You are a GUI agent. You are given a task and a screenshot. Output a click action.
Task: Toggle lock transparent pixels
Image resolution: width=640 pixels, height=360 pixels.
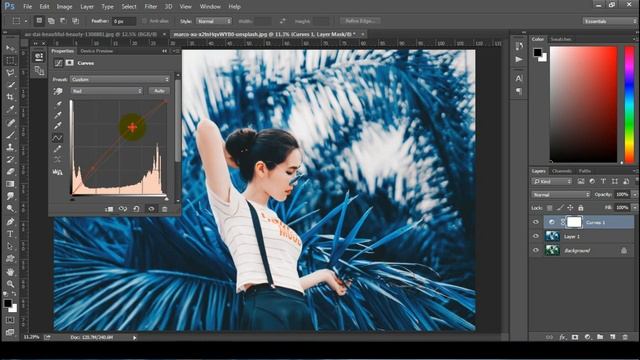click(x=549, y=208)
